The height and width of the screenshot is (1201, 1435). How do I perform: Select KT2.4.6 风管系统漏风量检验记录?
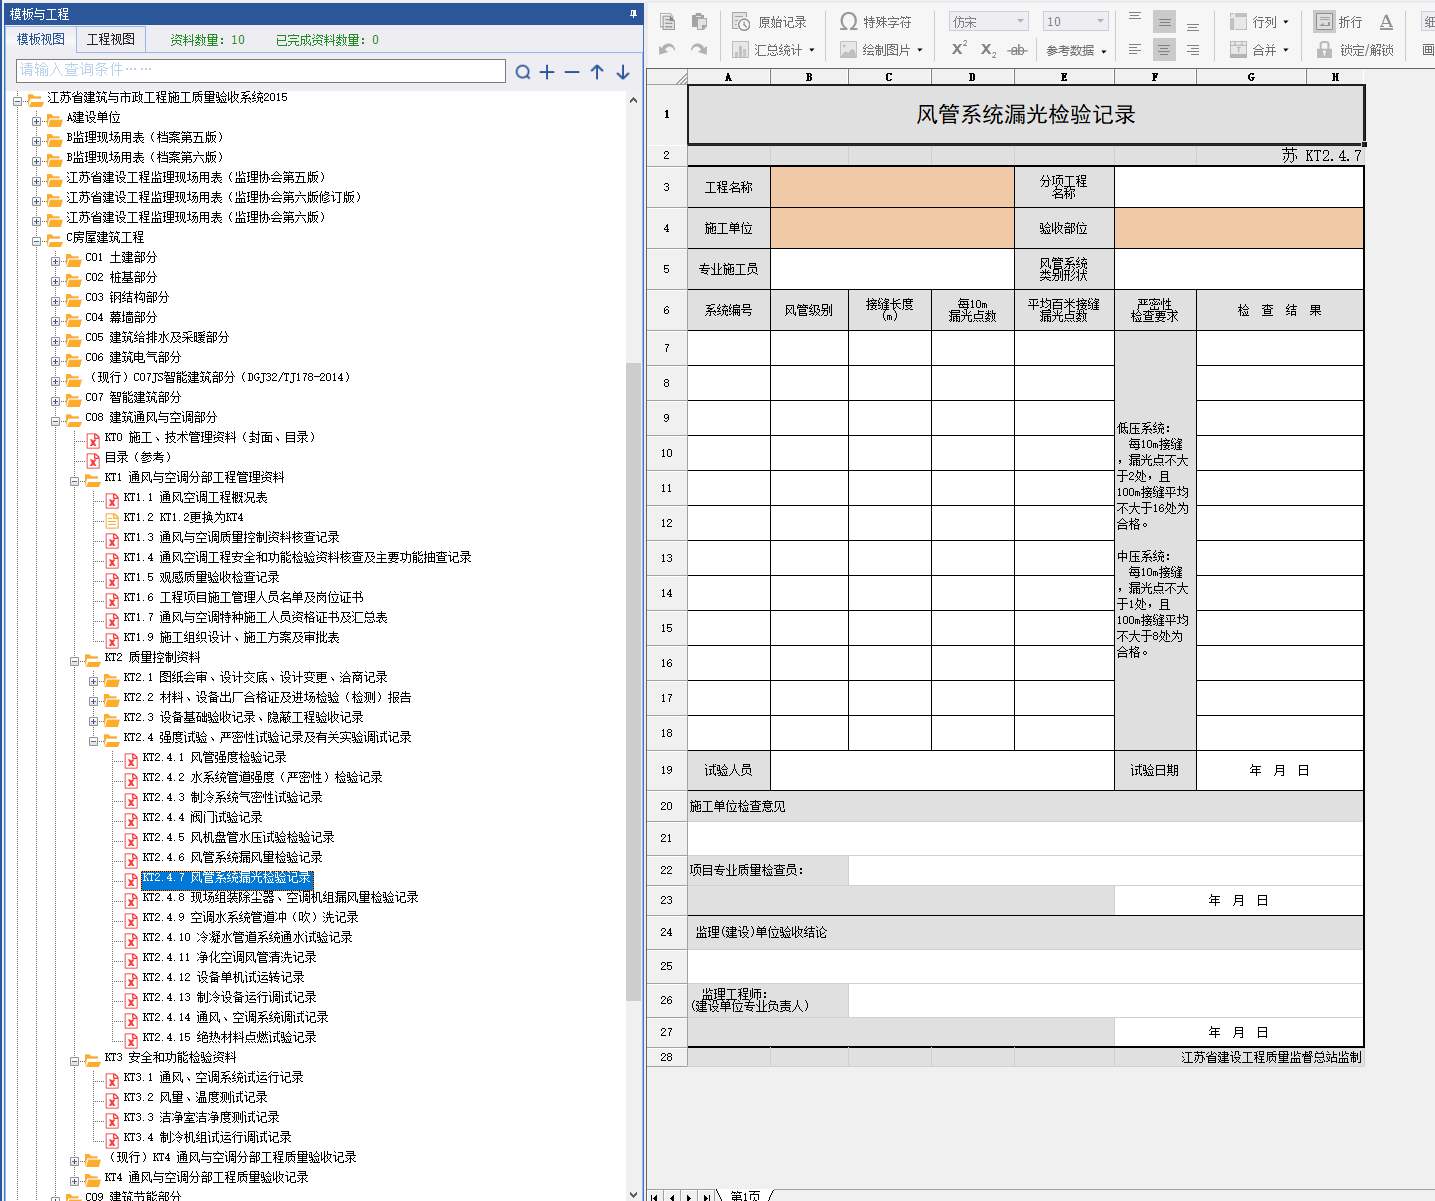tap(232, 858)
